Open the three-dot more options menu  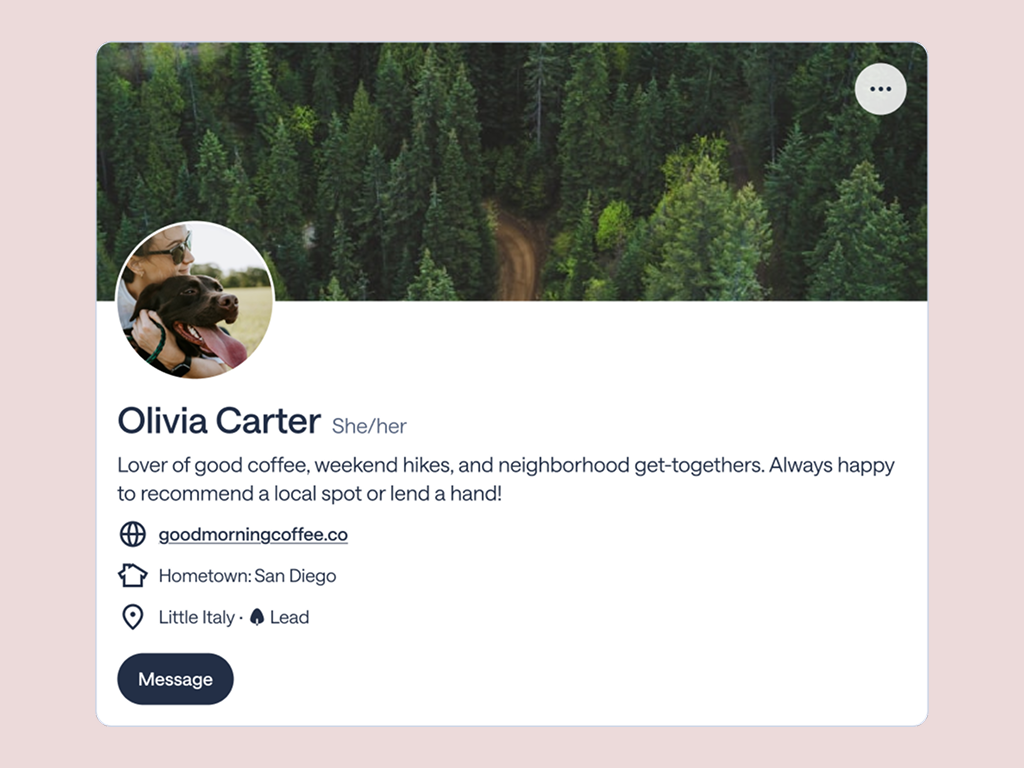tap(880, 89)
